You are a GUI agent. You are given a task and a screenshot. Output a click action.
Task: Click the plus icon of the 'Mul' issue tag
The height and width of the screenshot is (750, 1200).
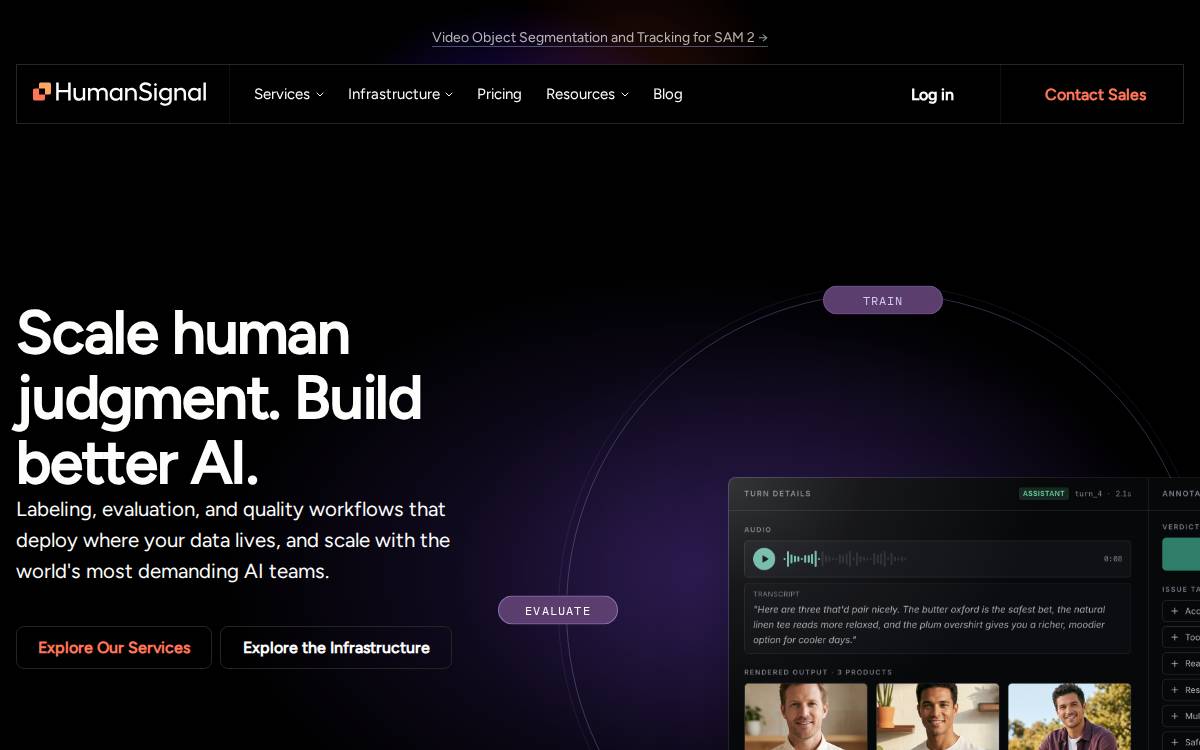tap(1174, 716)
